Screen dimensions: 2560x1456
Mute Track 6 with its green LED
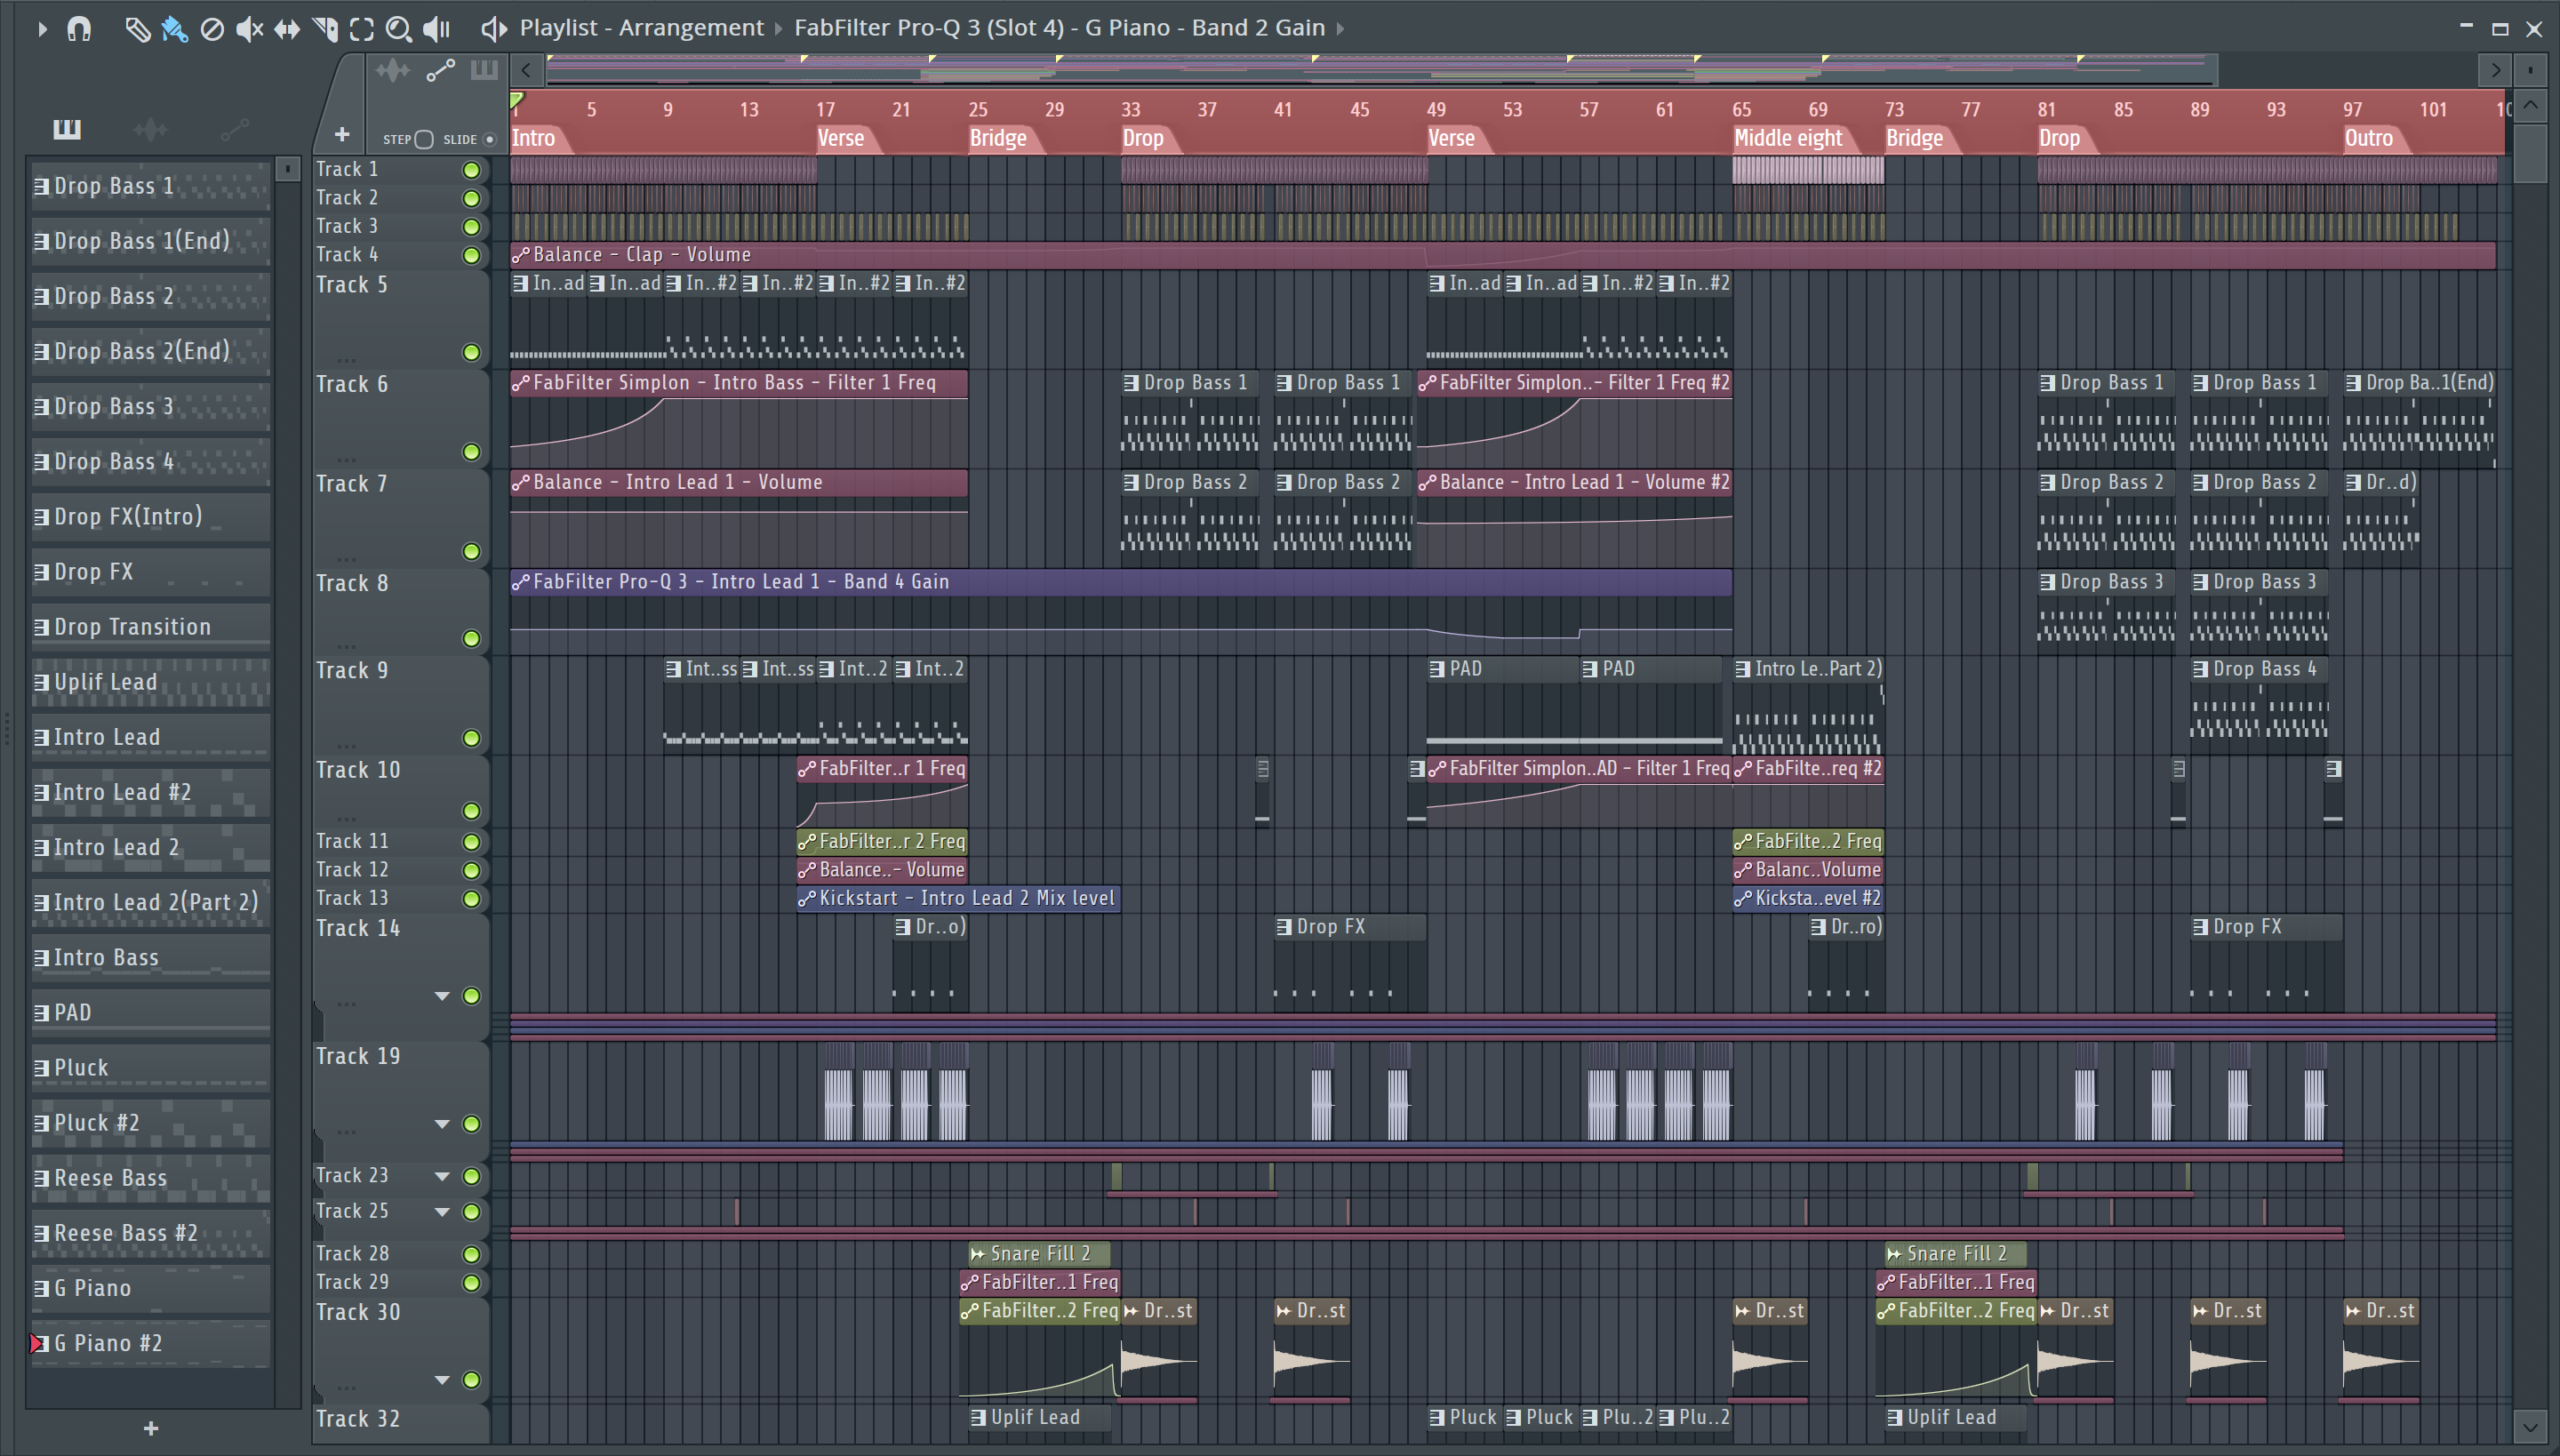point(471,452)
